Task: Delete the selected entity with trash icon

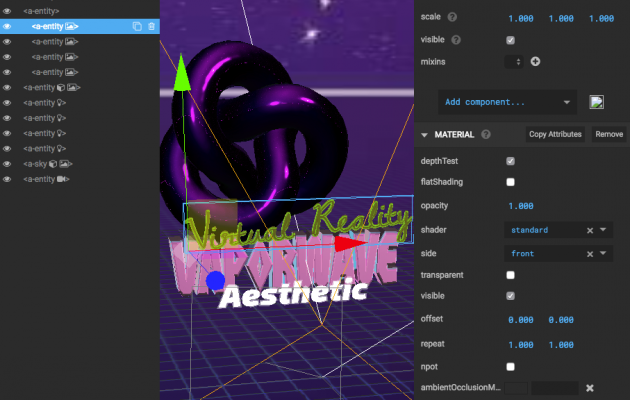Action: click(x=151, y=26)
